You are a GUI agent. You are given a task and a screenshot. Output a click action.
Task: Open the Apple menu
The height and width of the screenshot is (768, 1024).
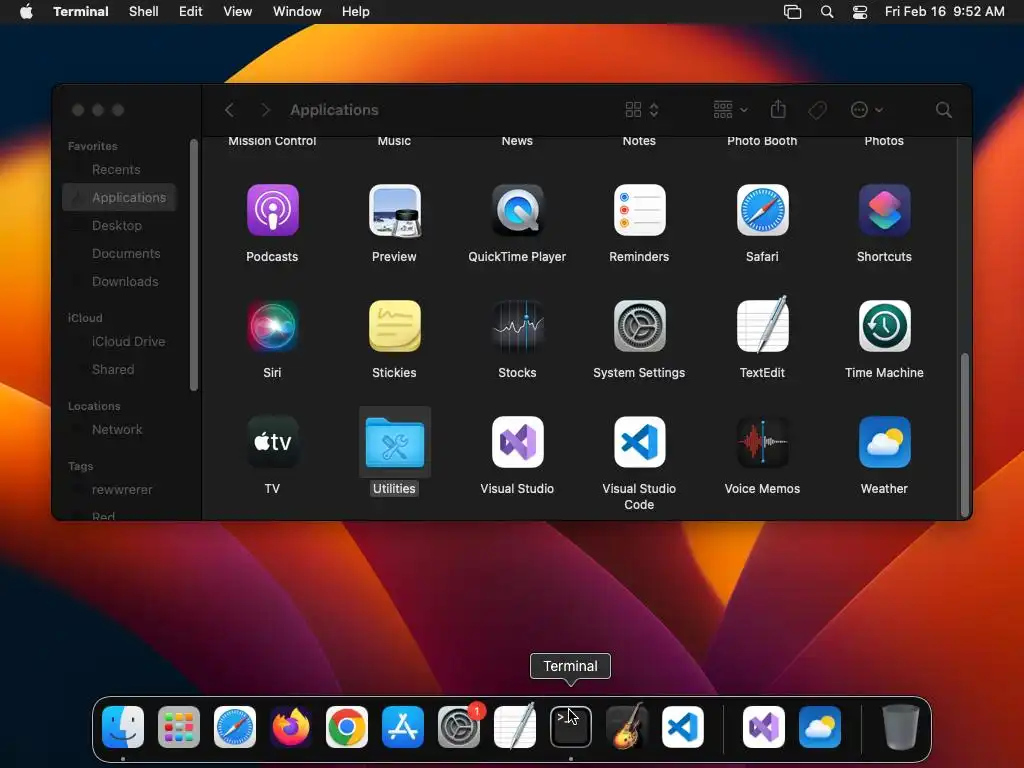(26, 12)
